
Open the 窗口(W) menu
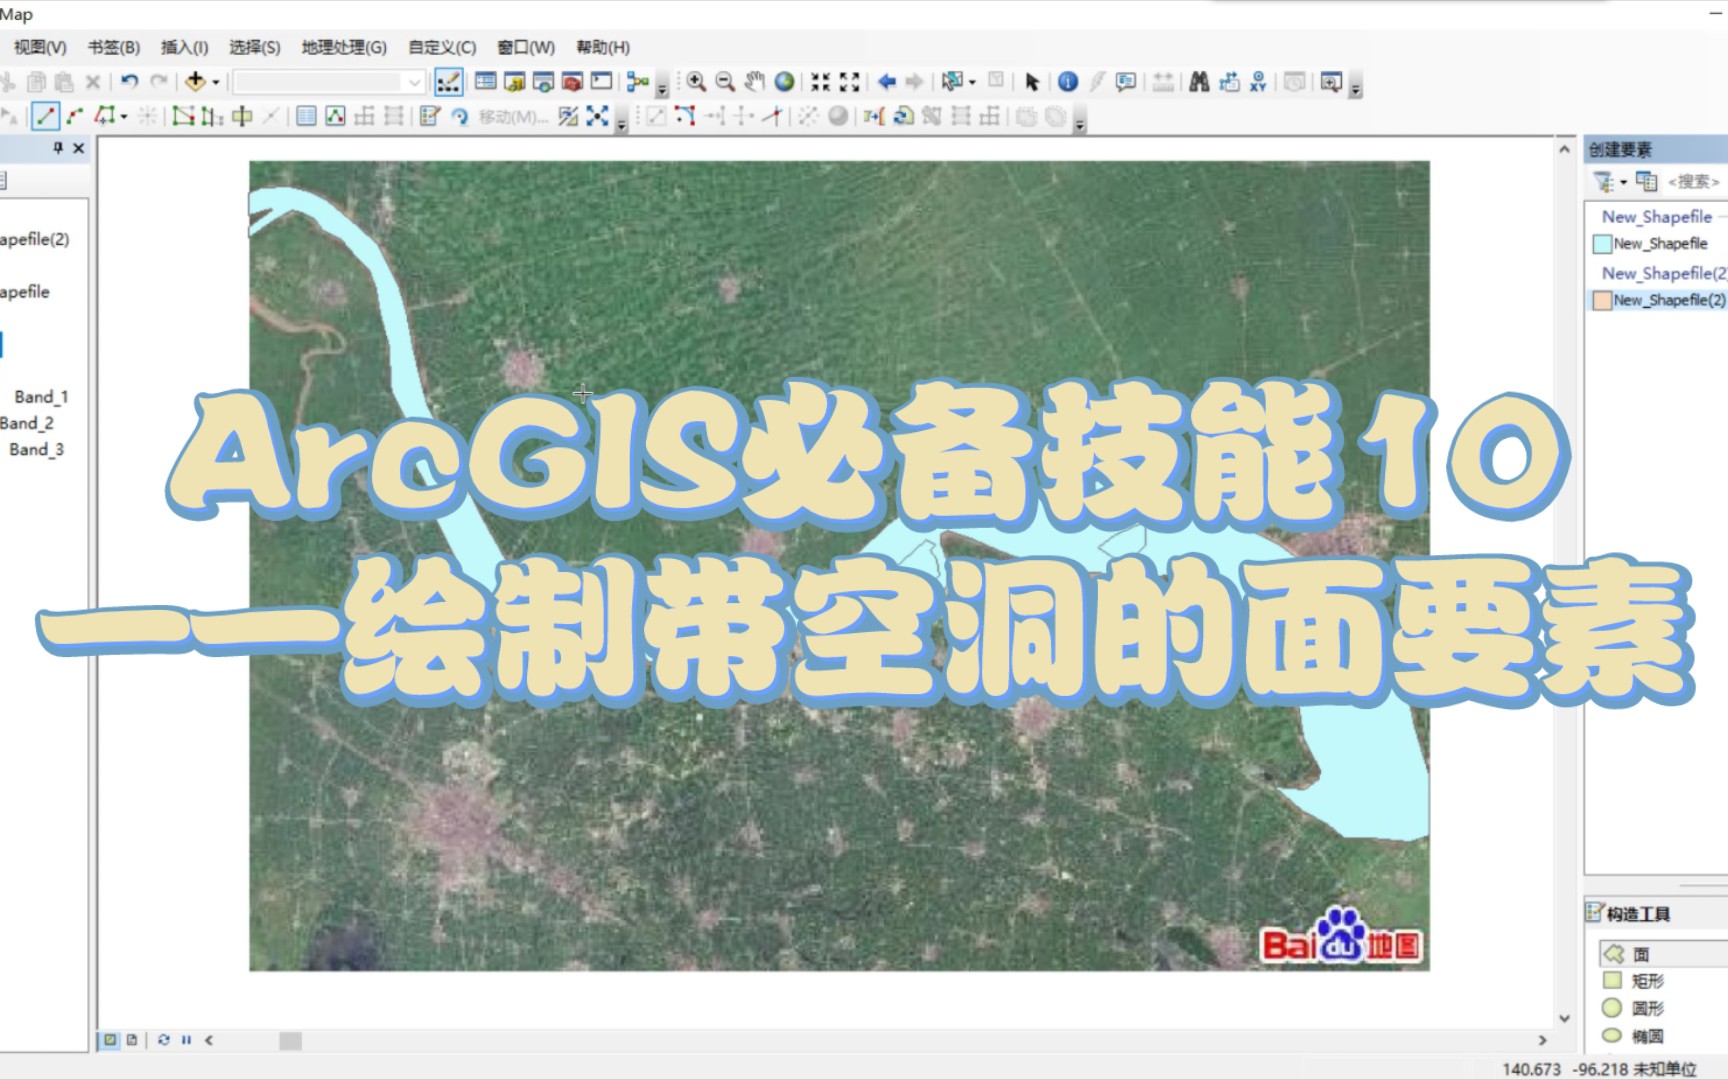tap(528, 47)
